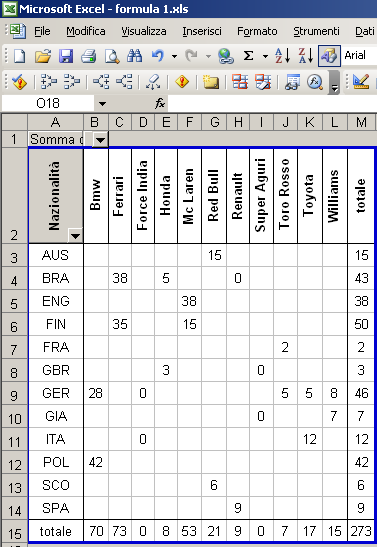
Task: Print the spreadsheet
Action: click(x=89, y=56)
